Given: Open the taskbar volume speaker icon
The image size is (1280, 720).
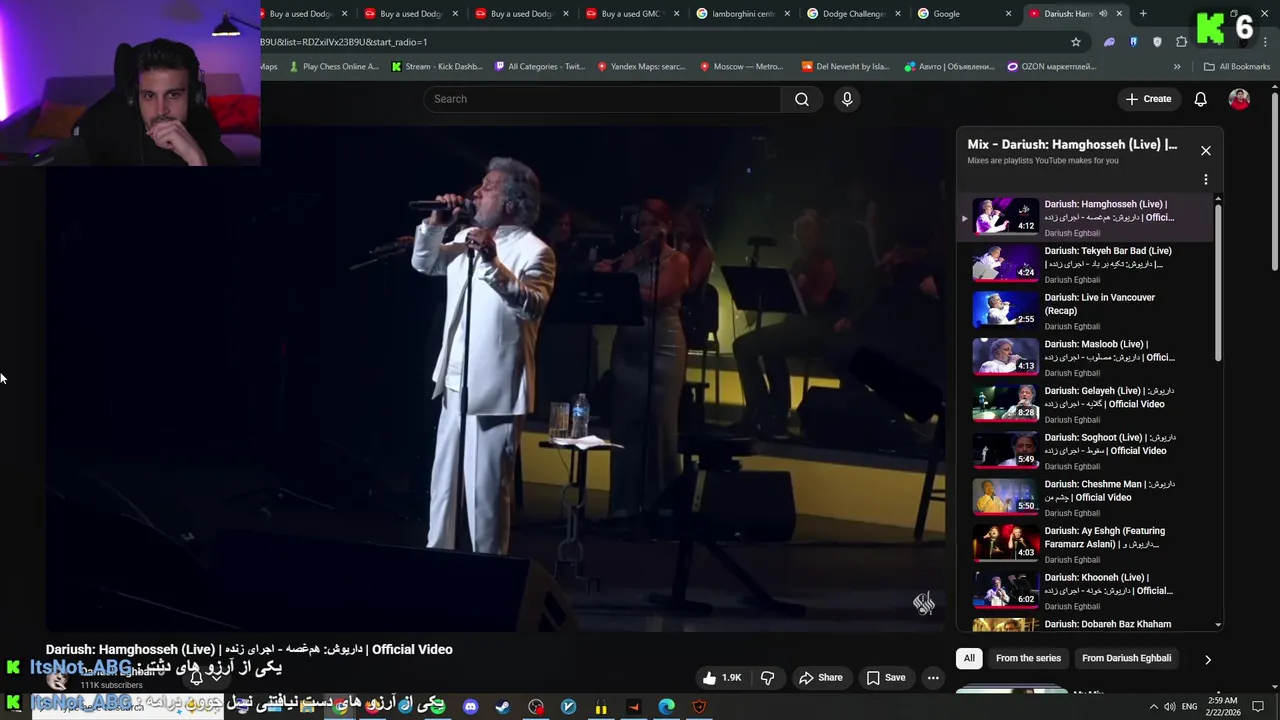Looking at the screenshot, I should click(1170, 707).
